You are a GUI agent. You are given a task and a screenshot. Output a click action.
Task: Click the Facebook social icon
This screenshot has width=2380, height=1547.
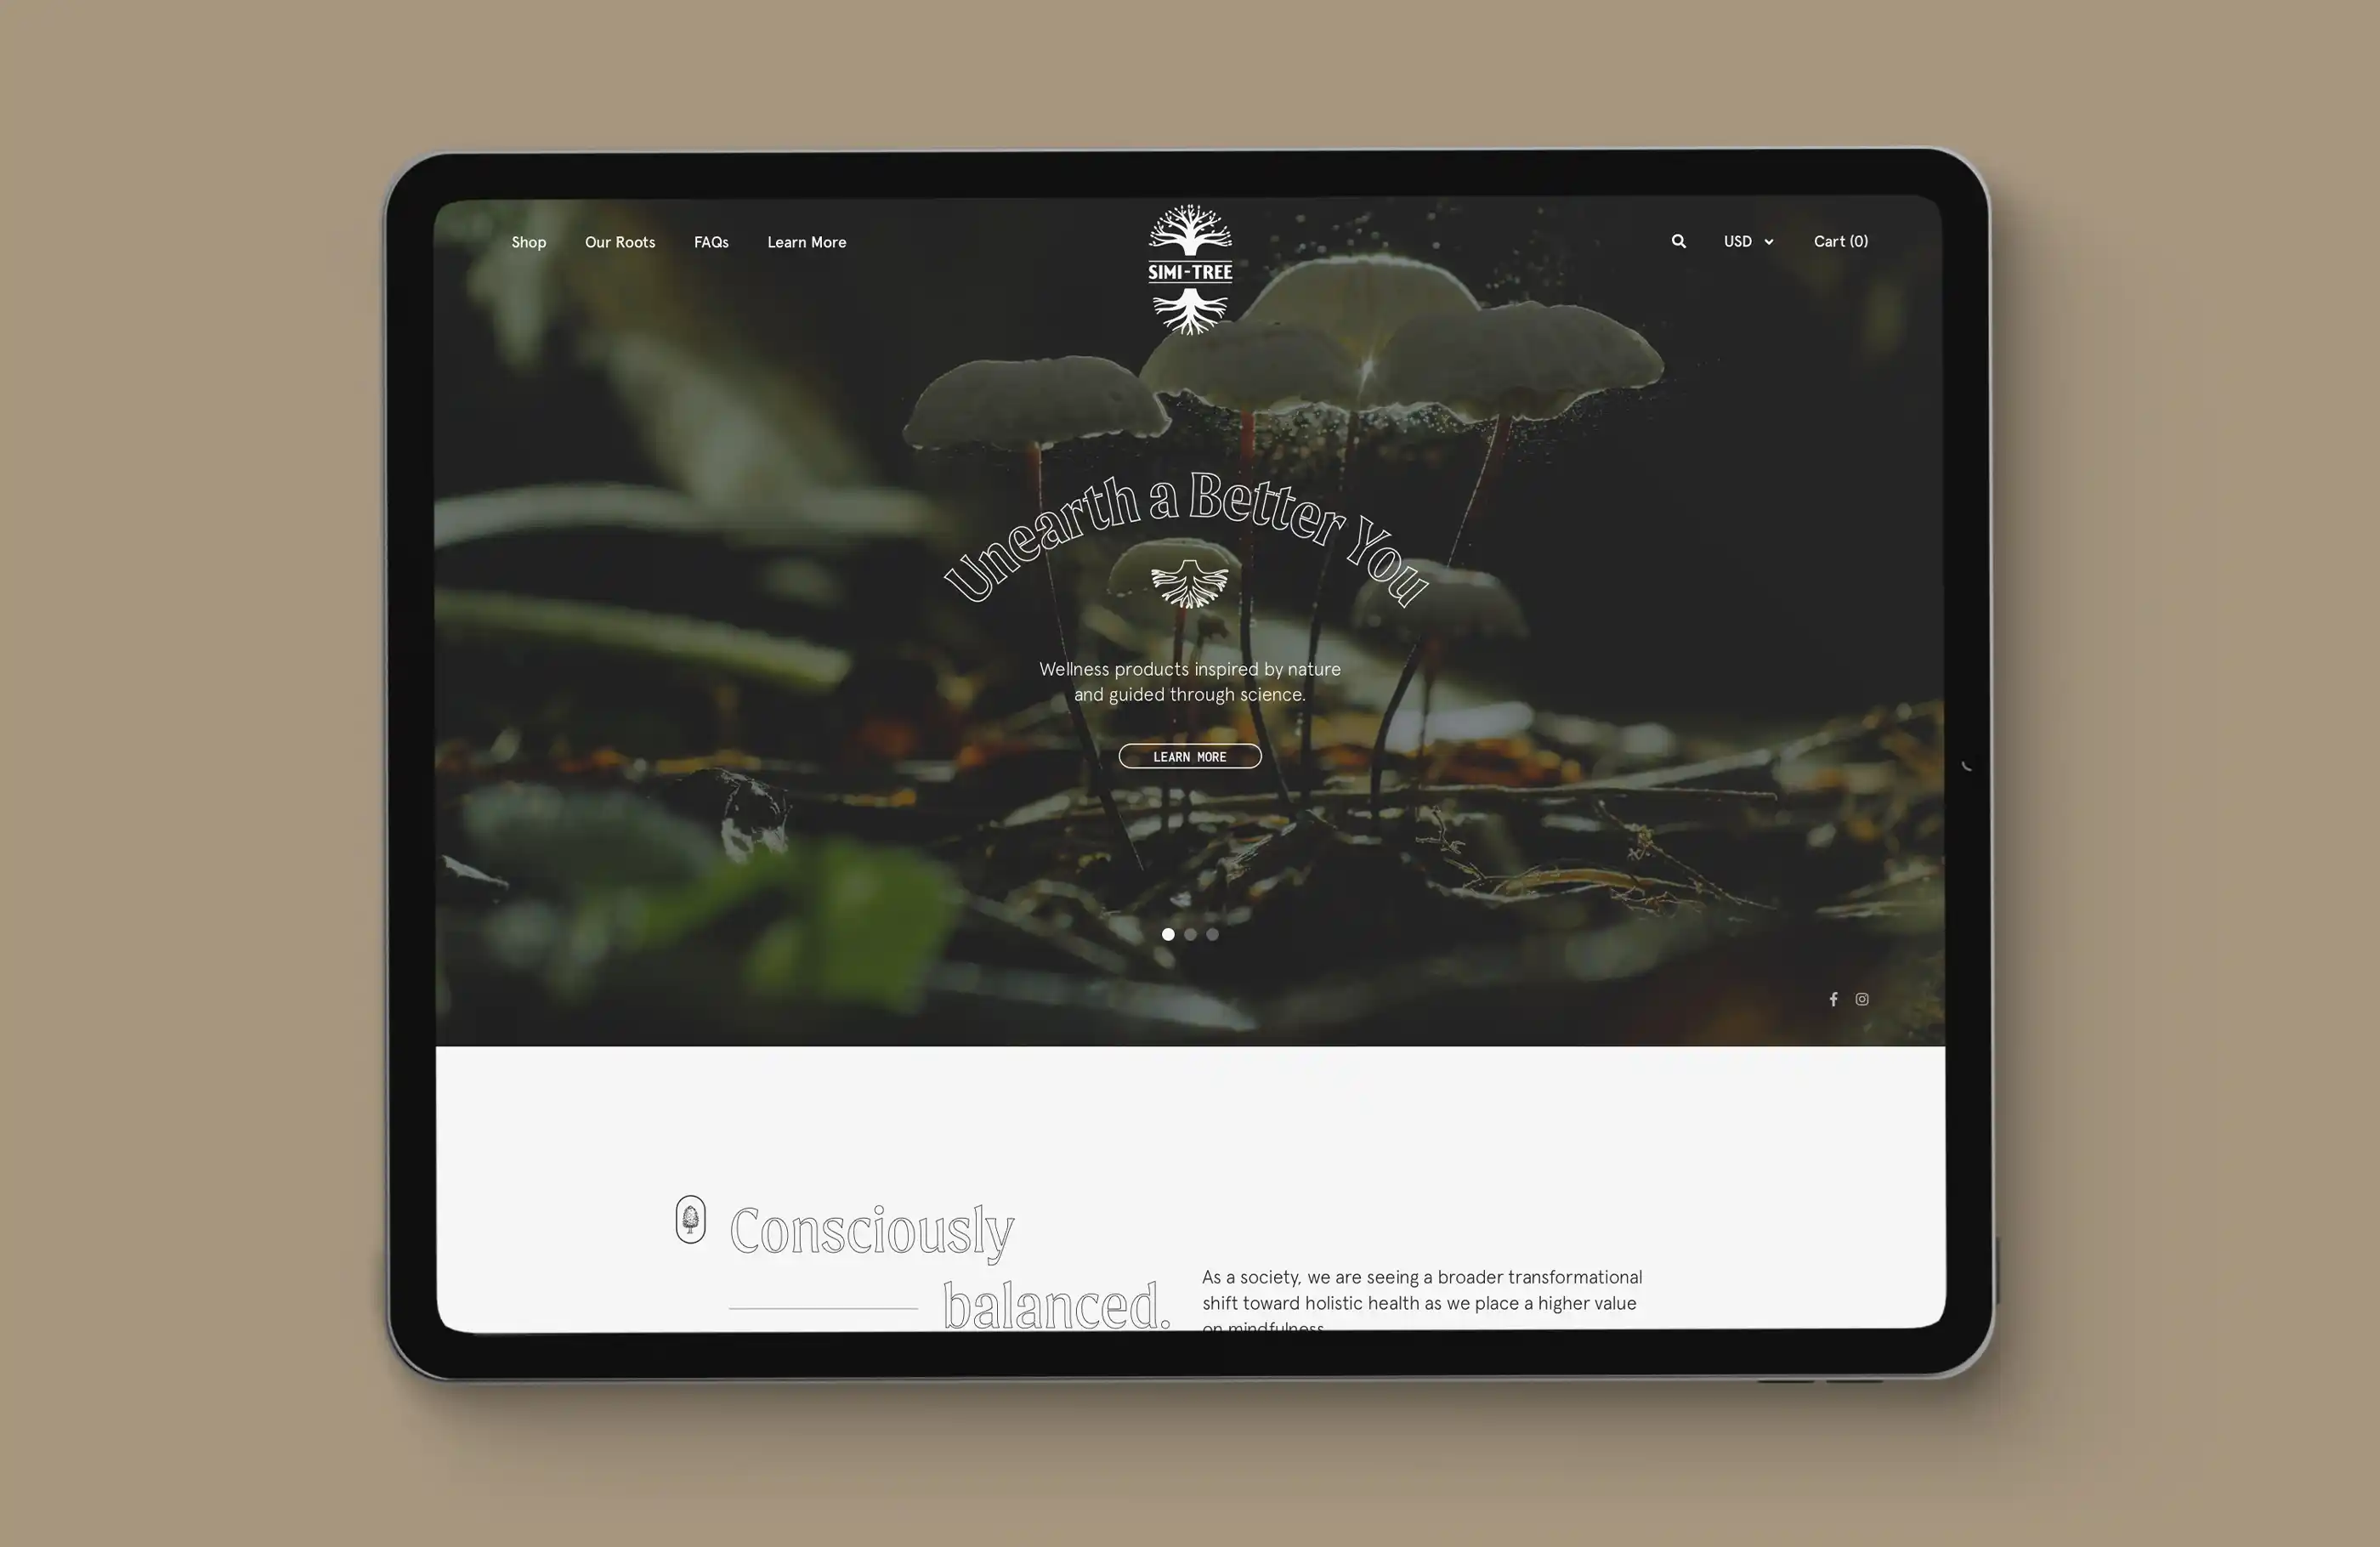1833,999
